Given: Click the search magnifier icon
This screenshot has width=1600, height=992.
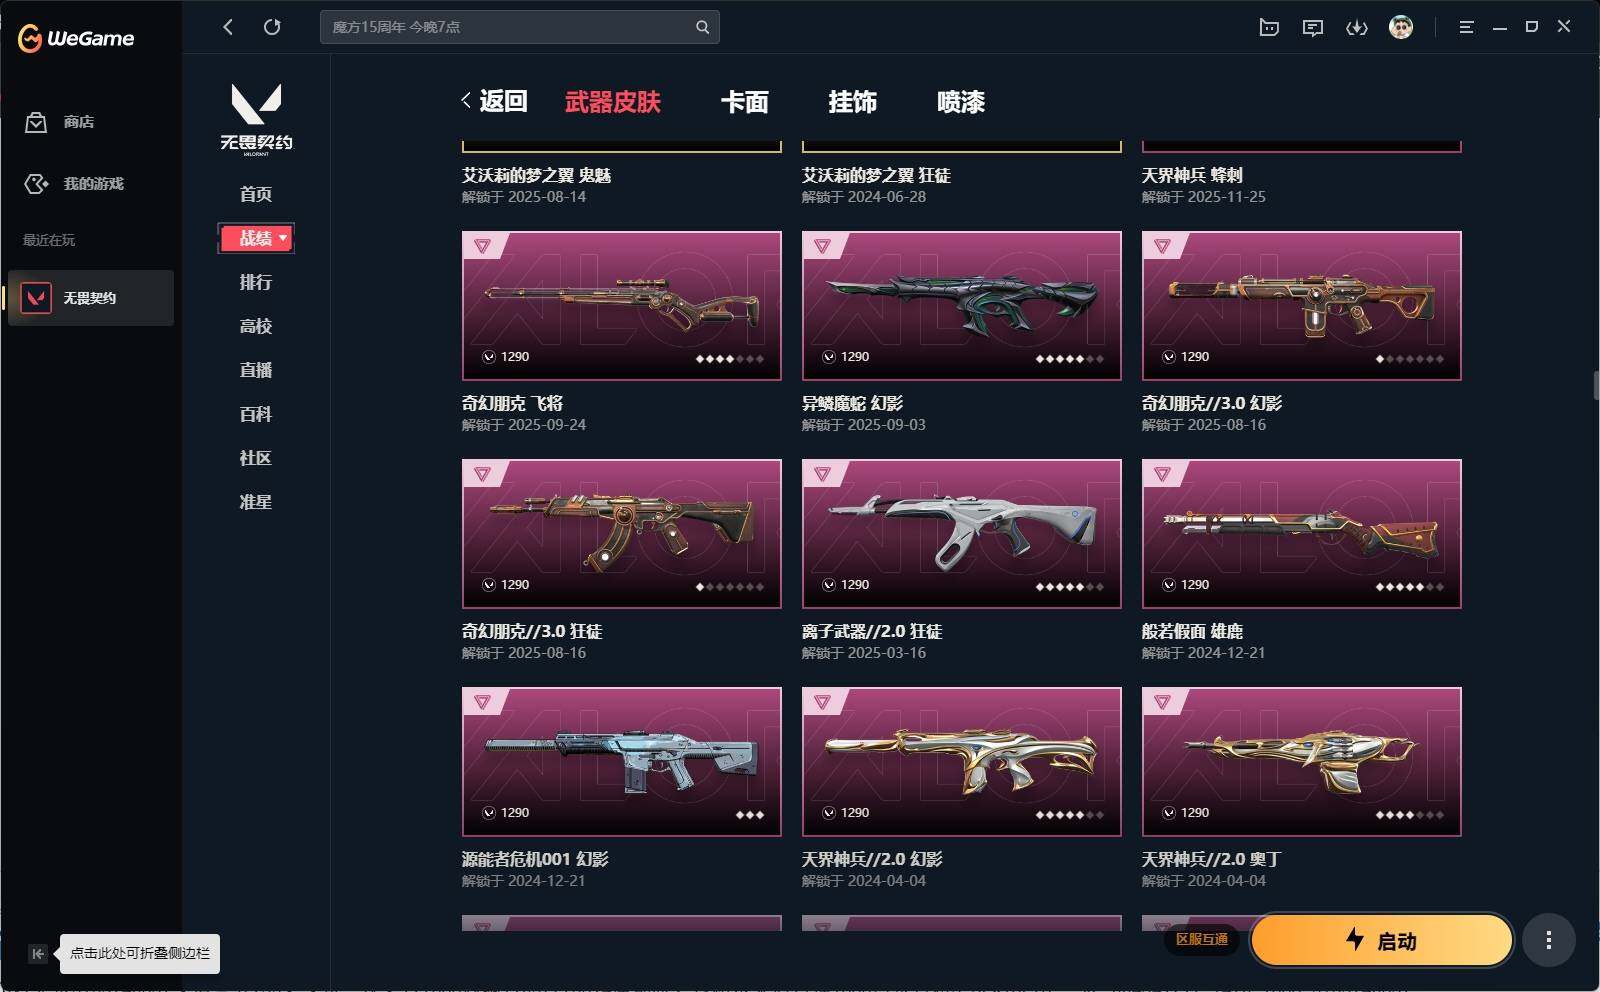Looking at the screenshot, I should click(702, 27).
